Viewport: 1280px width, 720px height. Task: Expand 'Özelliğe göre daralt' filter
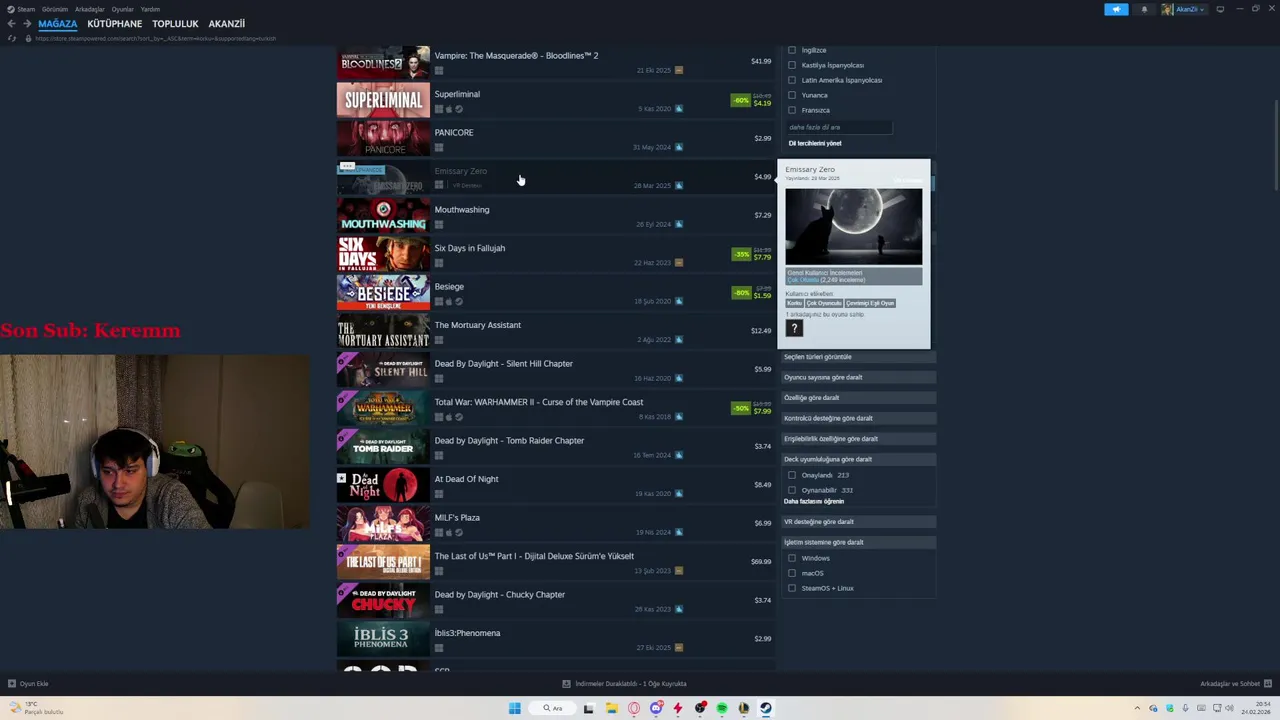858,398
